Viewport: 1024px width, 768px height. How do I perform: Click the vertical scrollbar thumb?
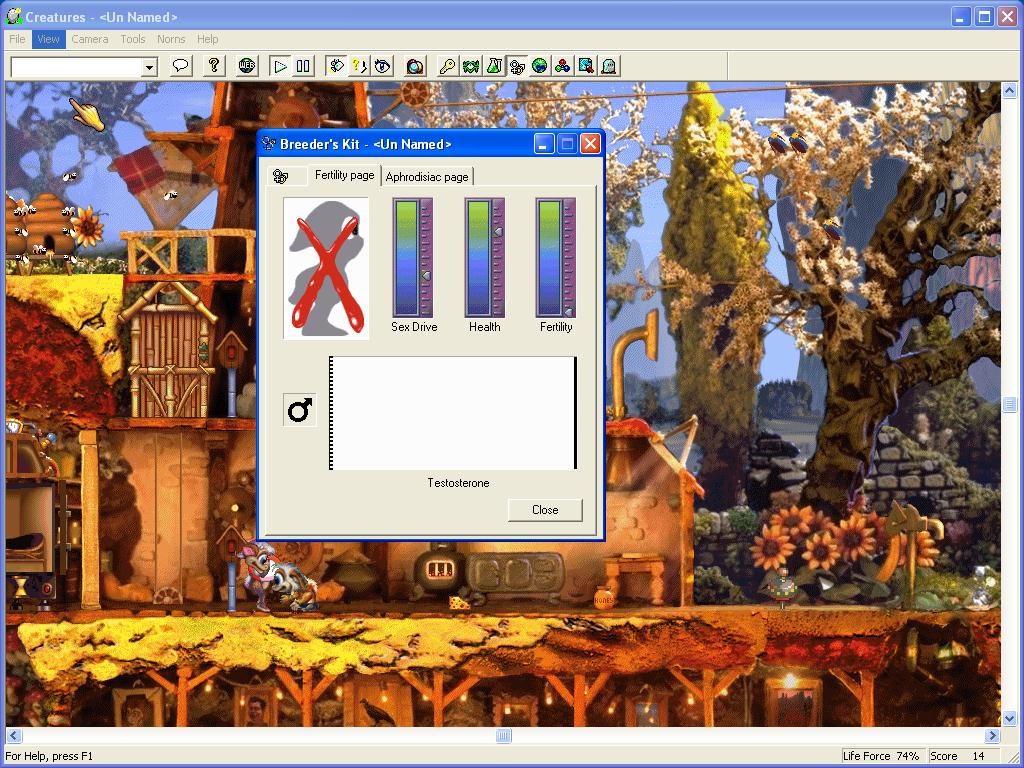coord(1010,405)
